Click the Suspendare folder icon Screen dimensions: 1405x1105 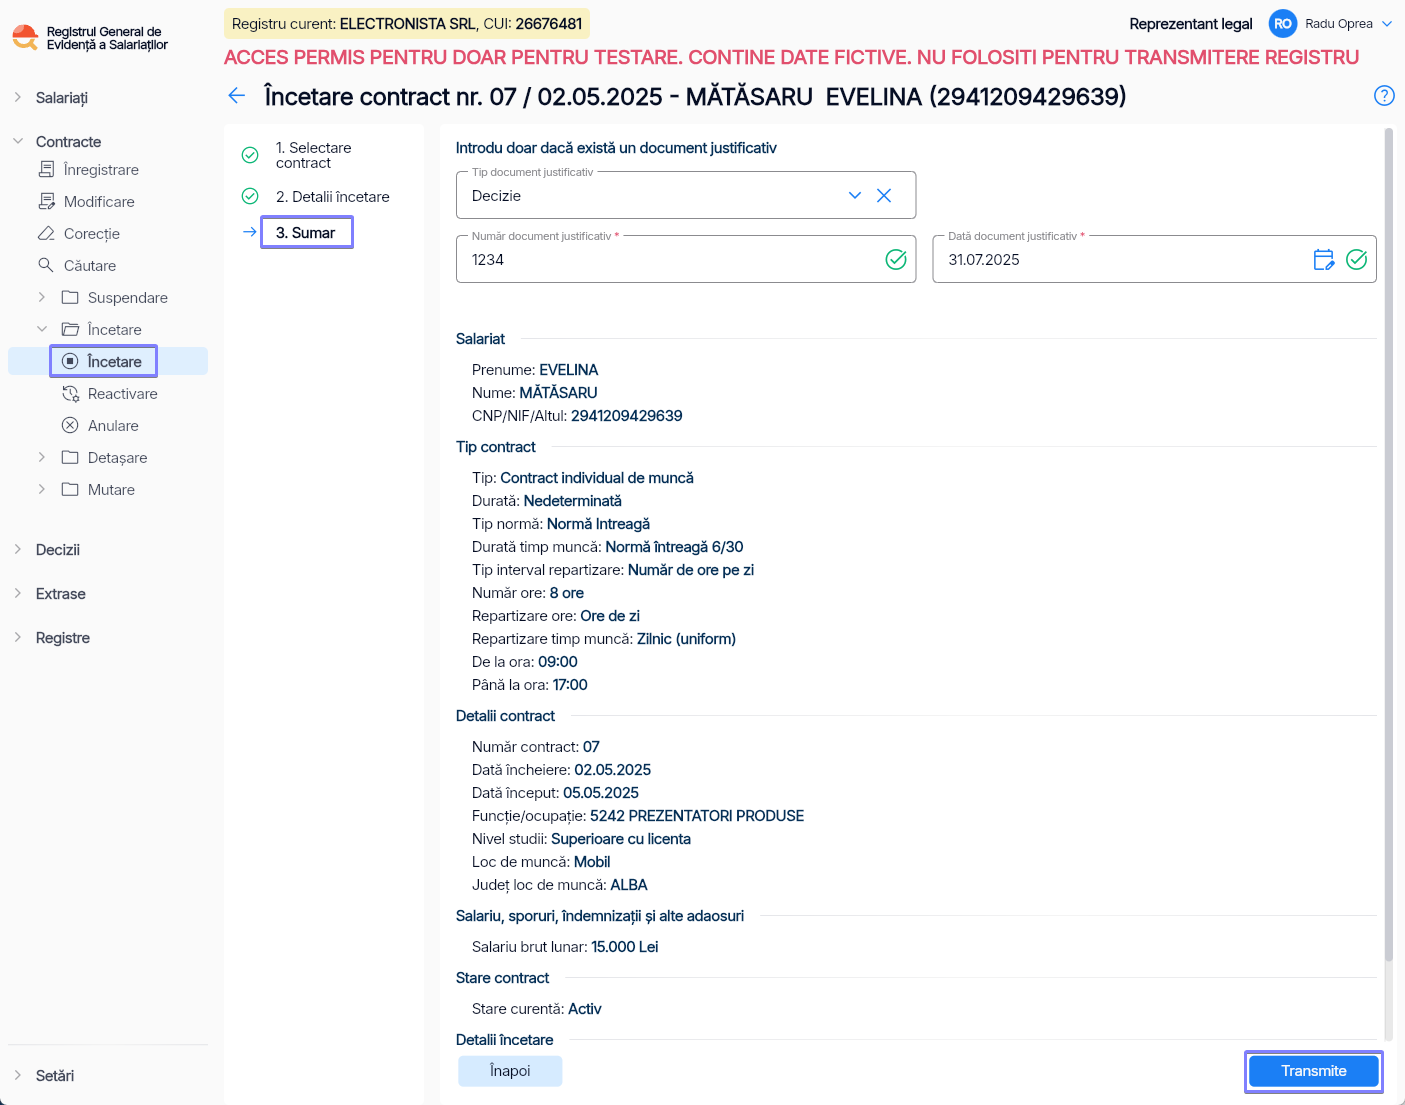click(70, 297)
